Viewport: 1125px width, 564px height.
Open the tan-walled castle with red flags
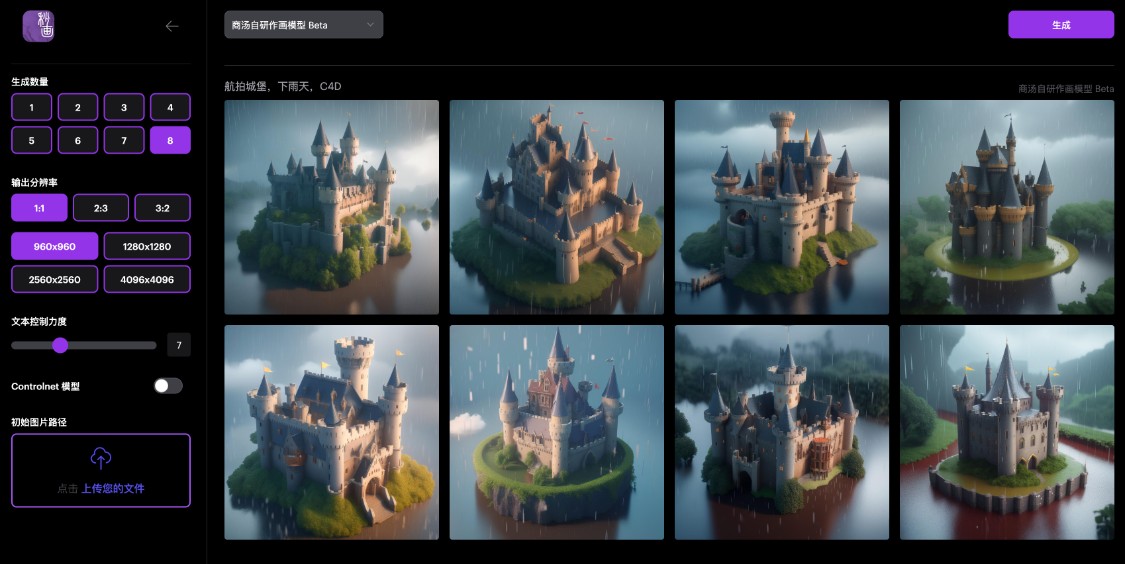(x=557, y=207)
